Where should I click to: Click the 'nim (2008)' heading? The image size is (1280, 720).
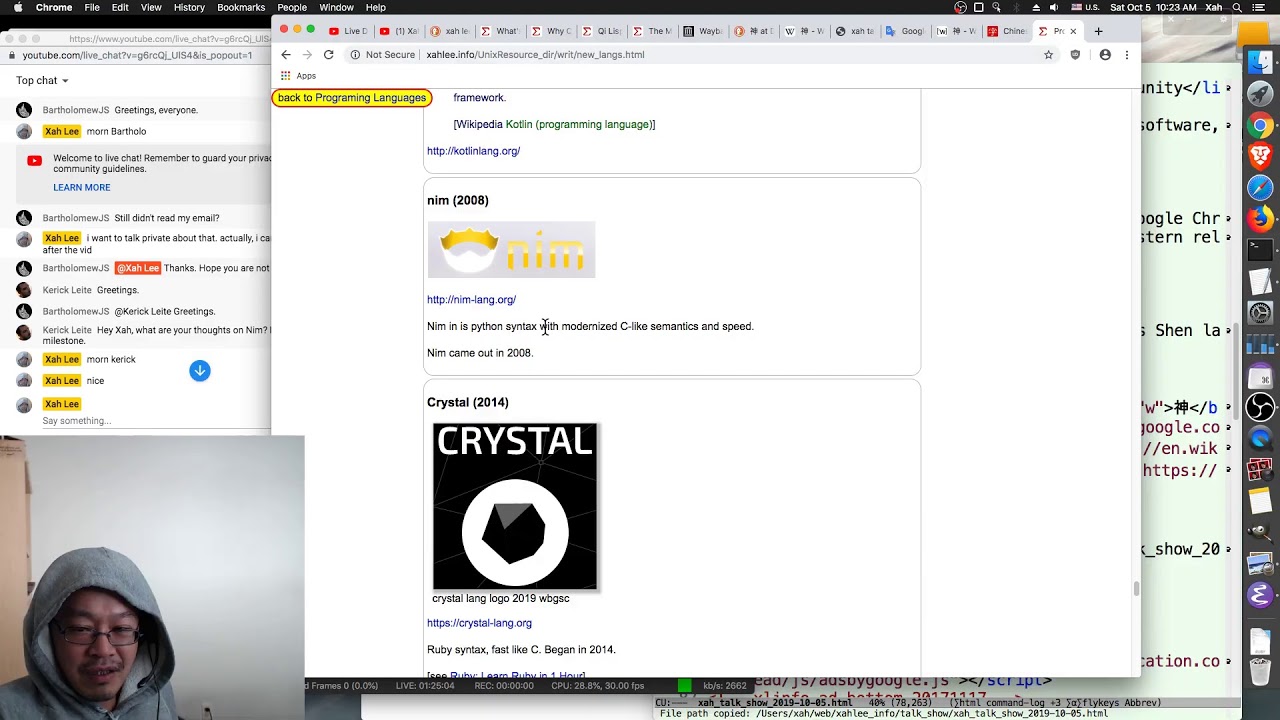(458, 201)
